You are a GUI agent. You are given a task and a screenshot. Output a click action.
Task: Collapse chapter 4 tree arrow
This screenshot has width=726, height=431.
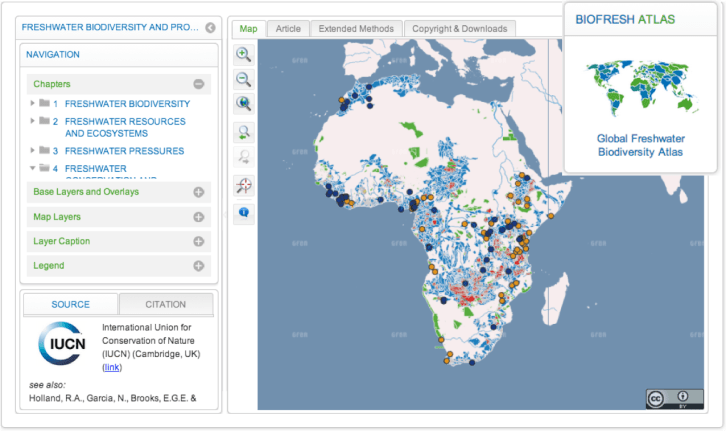click(x=32, y=168)
